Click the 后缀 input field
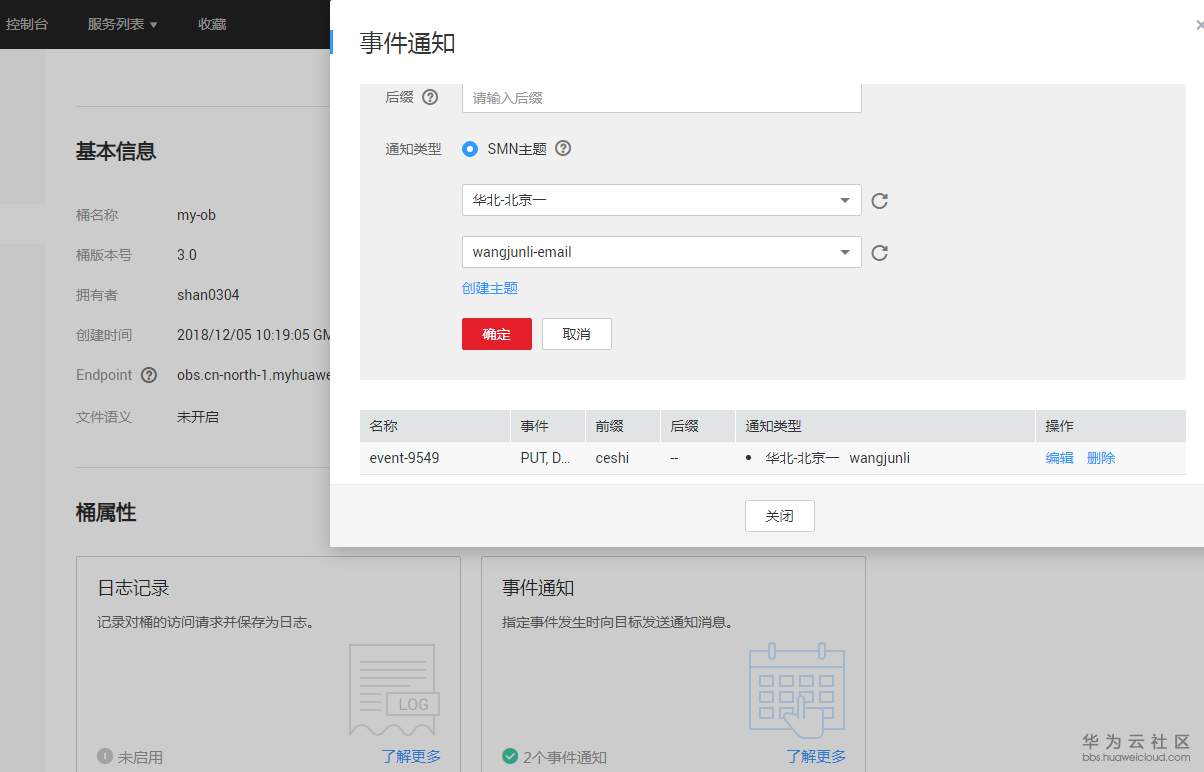Image resolution: width=1204 pixels, height=772 pixels. 661,98
